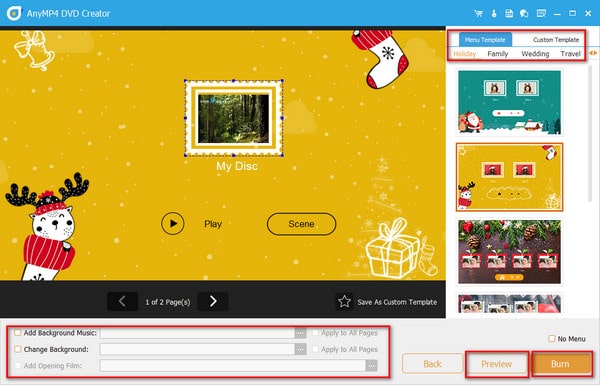This screenshot has width=600, height=385.
Task: Click the opening film path field
Action: pyautogui.click(x=233, y=366)
